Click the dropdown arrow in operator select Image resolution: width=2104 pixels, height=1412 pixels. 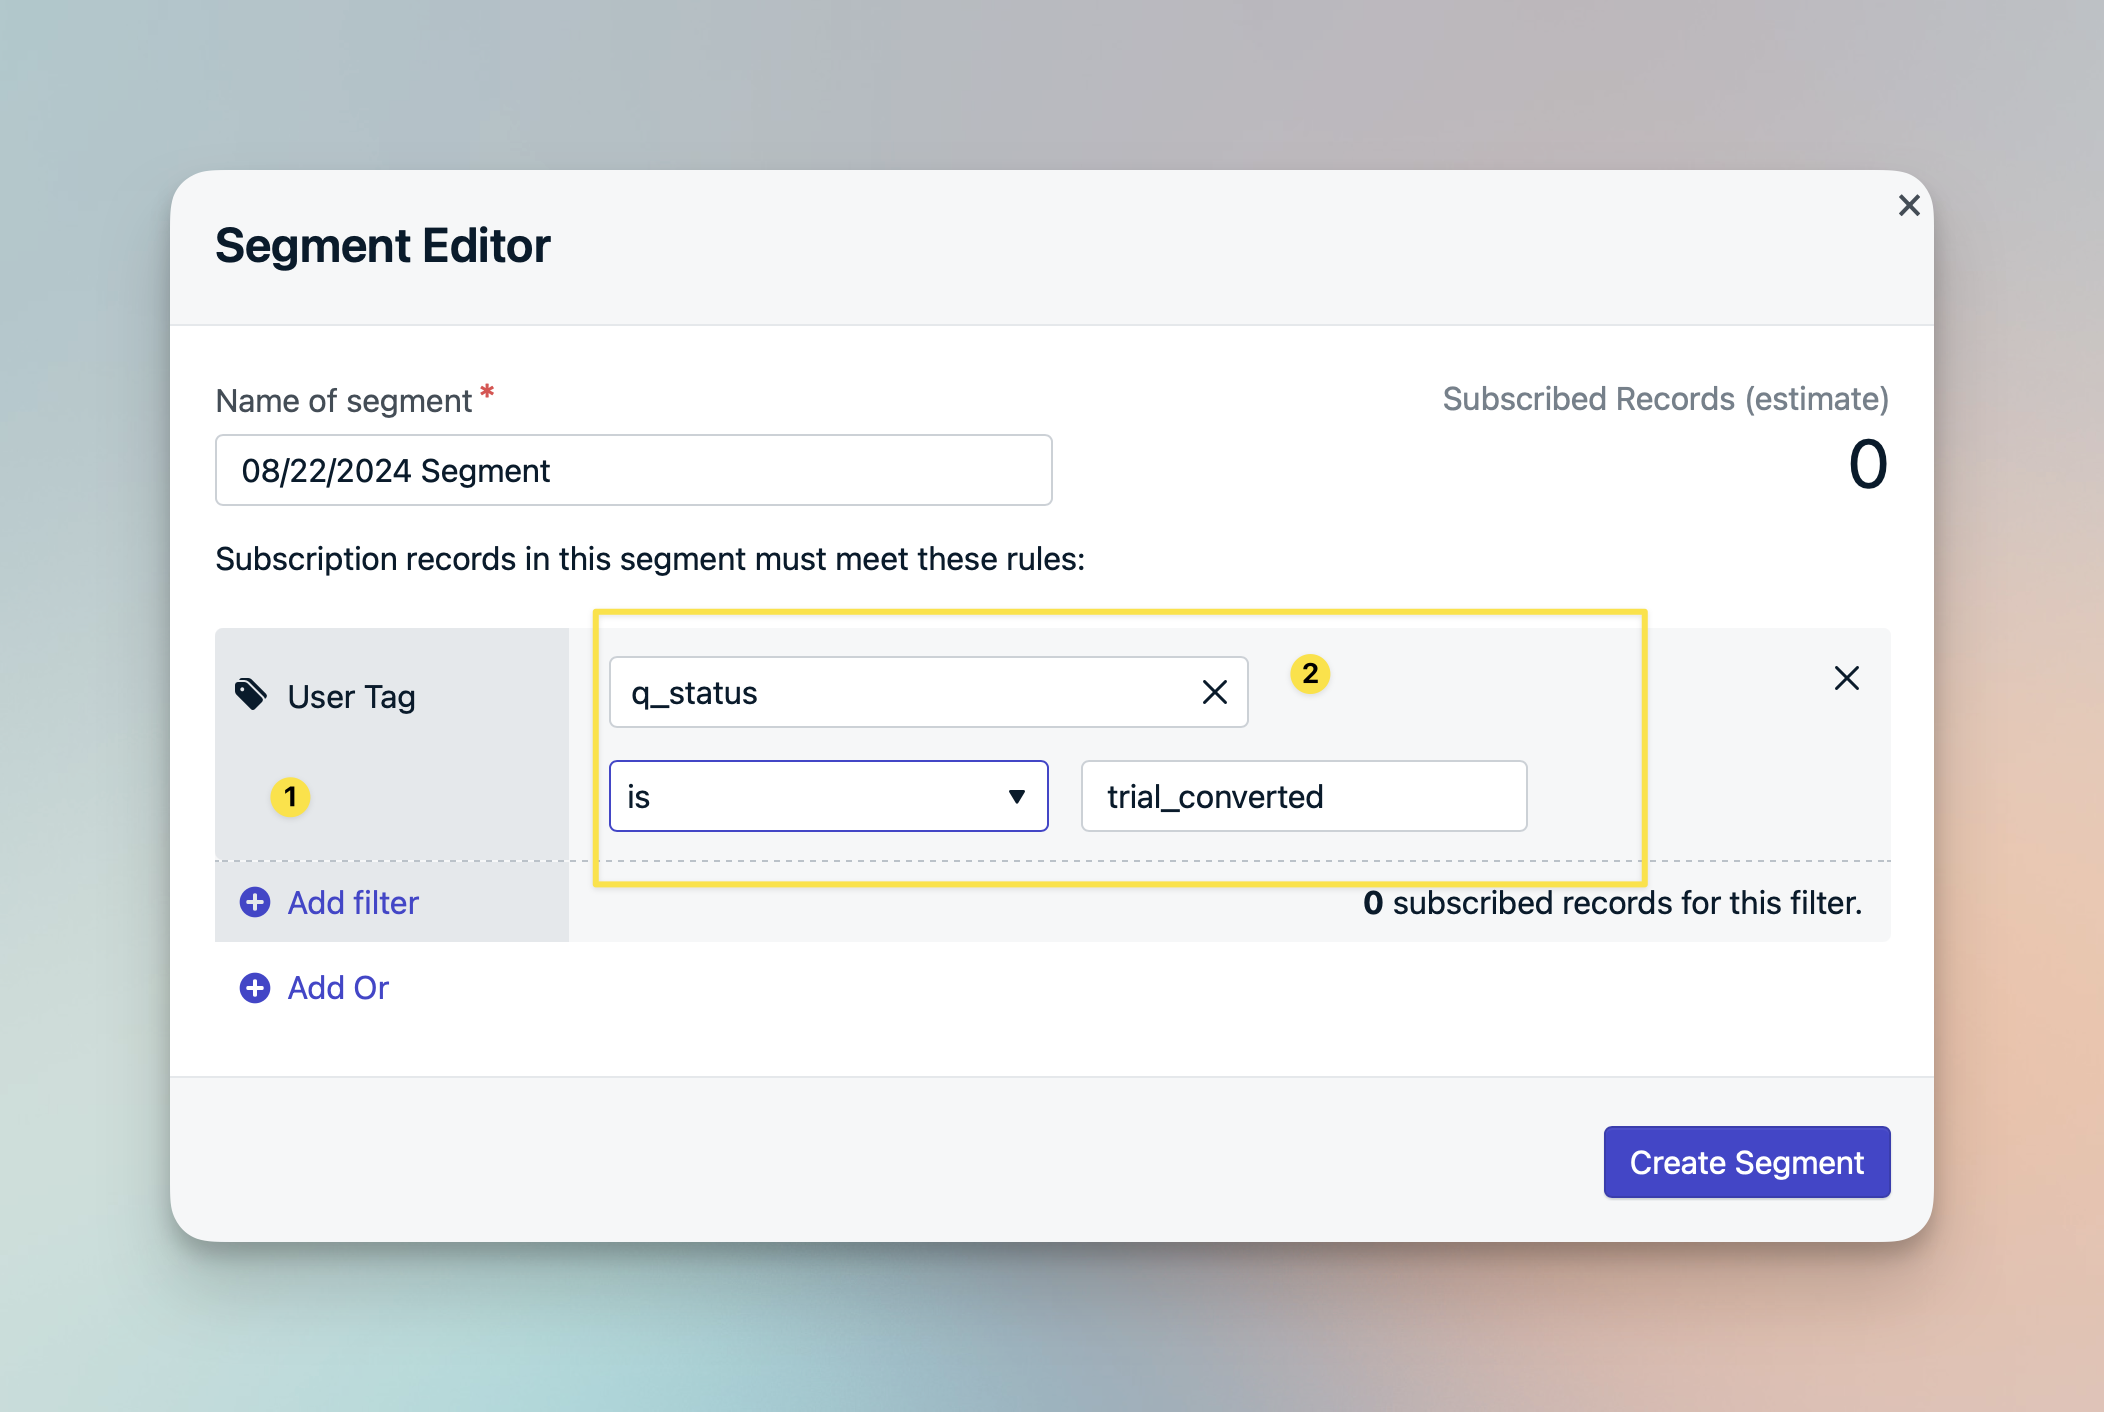coord(1016,796)
